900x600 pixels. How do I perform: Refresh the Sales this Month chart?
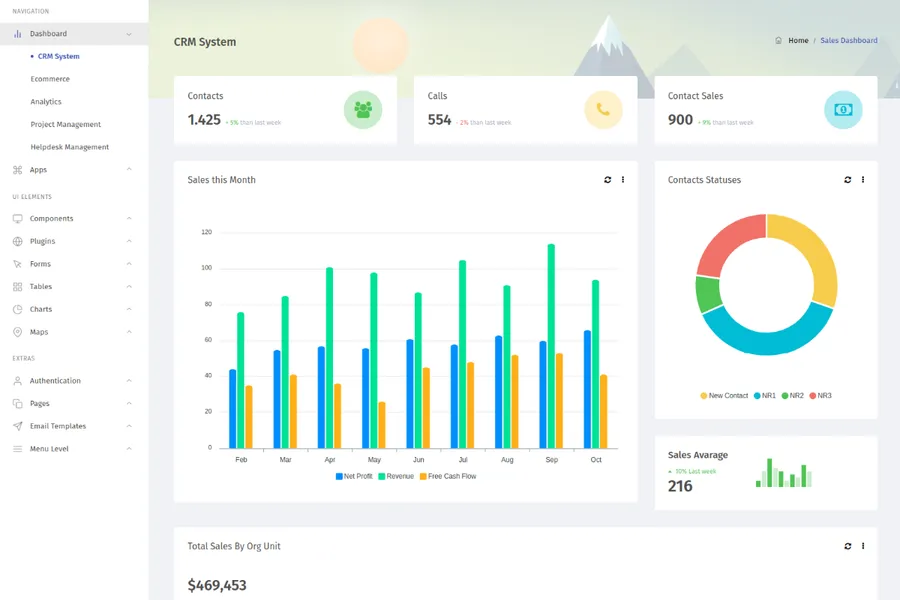(607, 180)
